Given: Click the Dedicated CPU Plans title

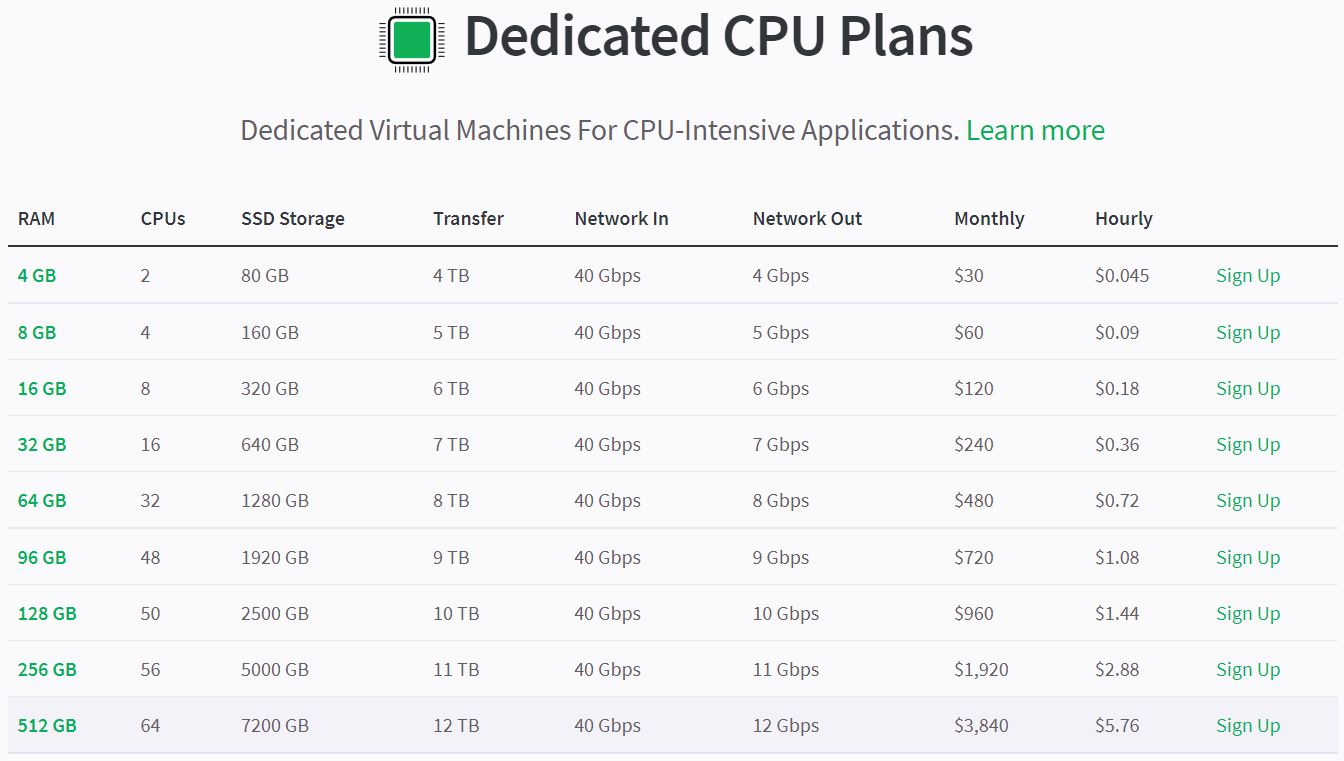Looking at the screenshot, I should (719, 36).
